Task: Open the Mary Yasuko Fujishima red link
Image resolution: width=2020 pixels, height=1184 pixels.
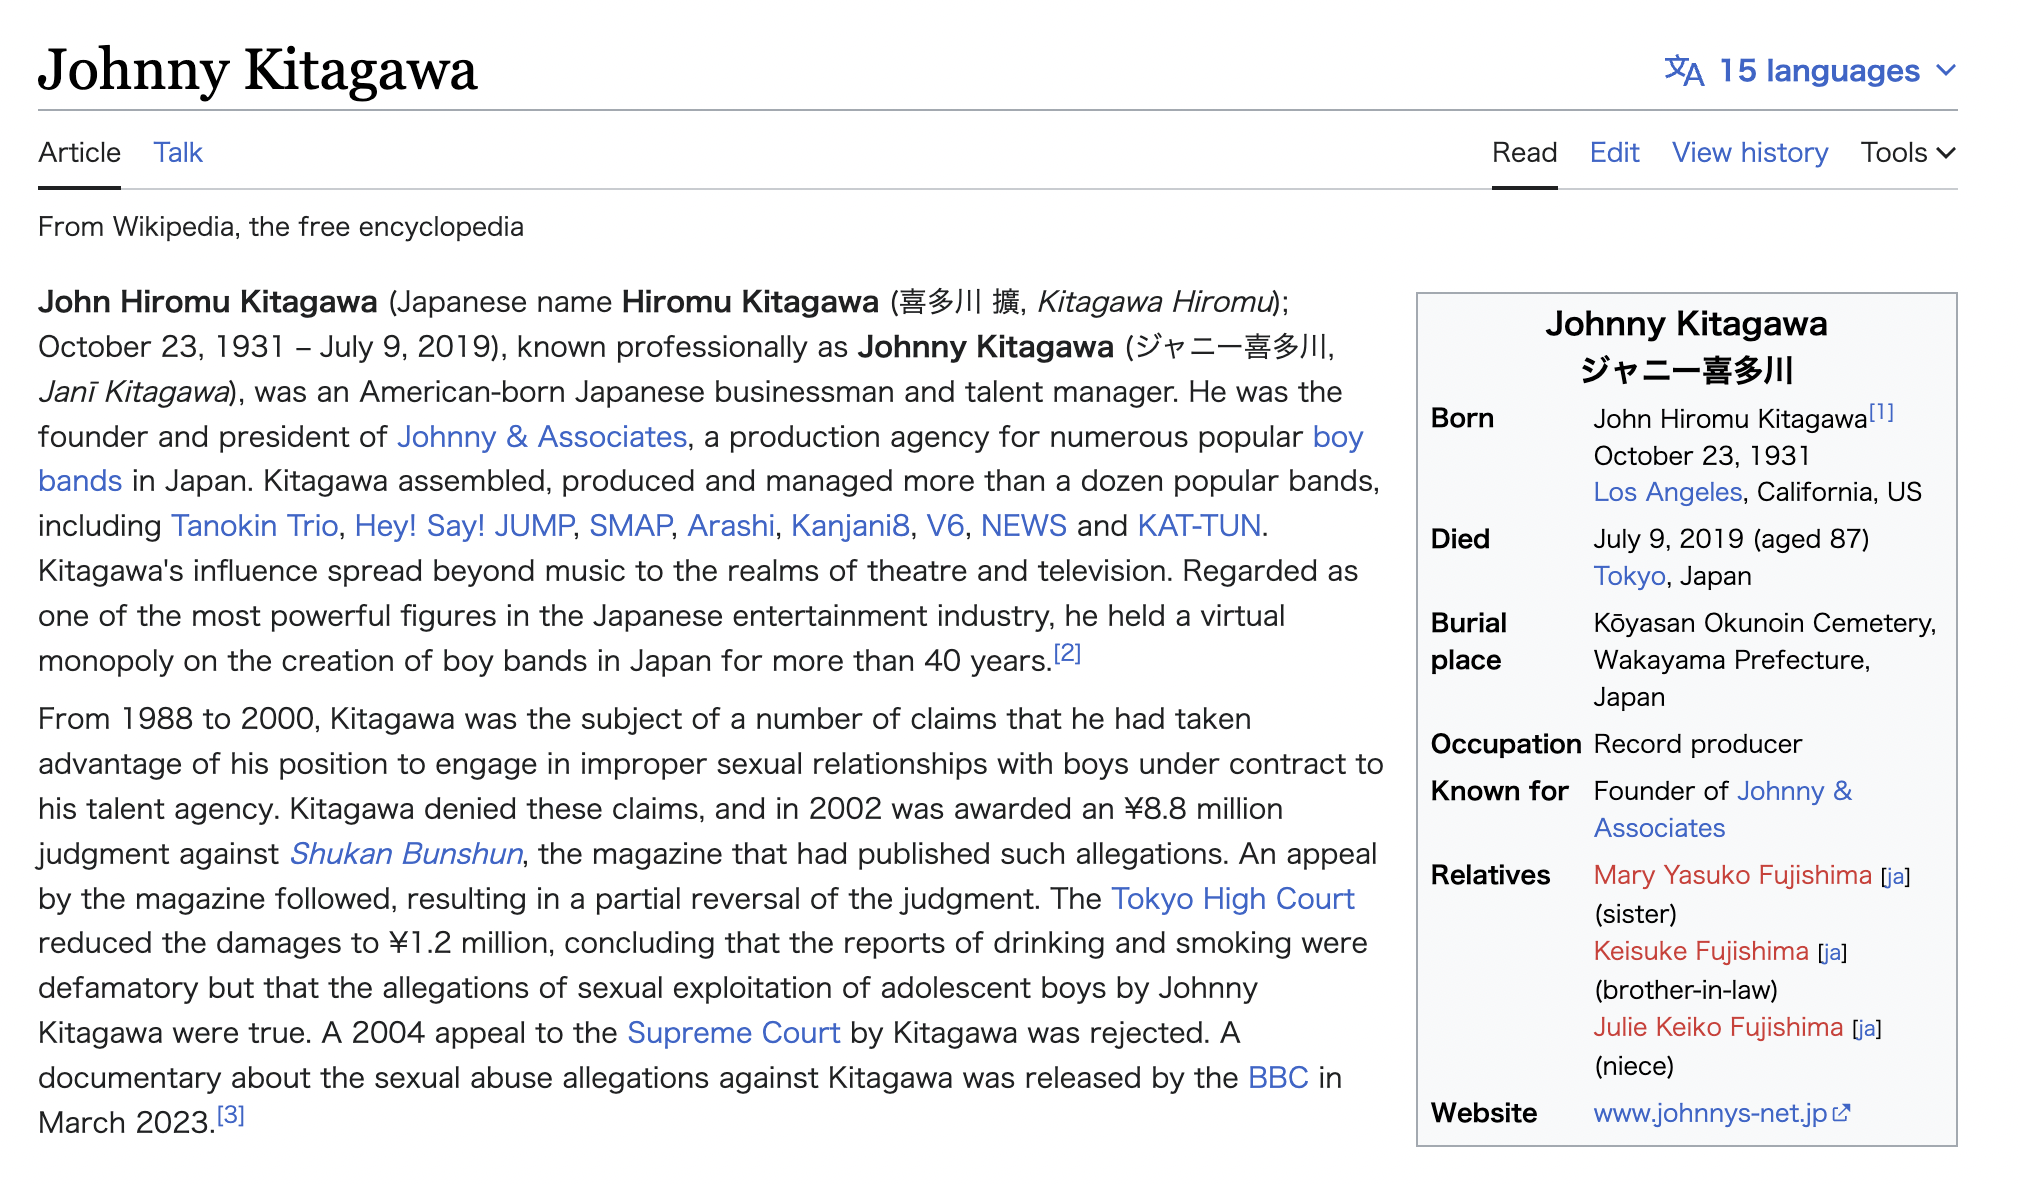Action: (1732, 875)
